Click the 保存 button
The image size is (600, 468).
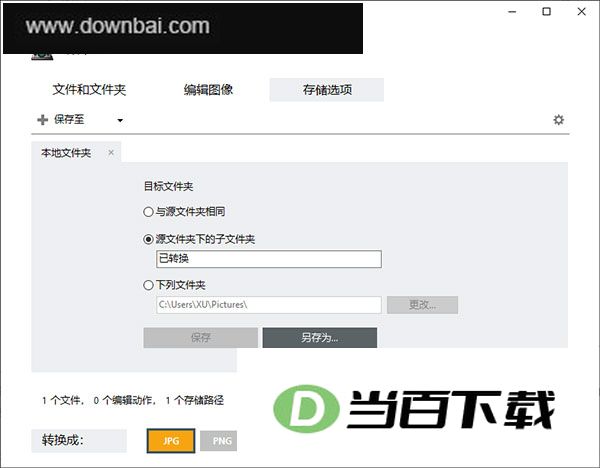pos(201,338)
